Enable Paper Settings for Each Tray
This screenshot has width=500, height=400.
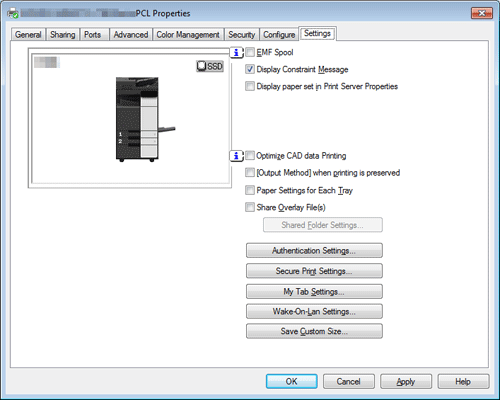[x=250, y=190]
